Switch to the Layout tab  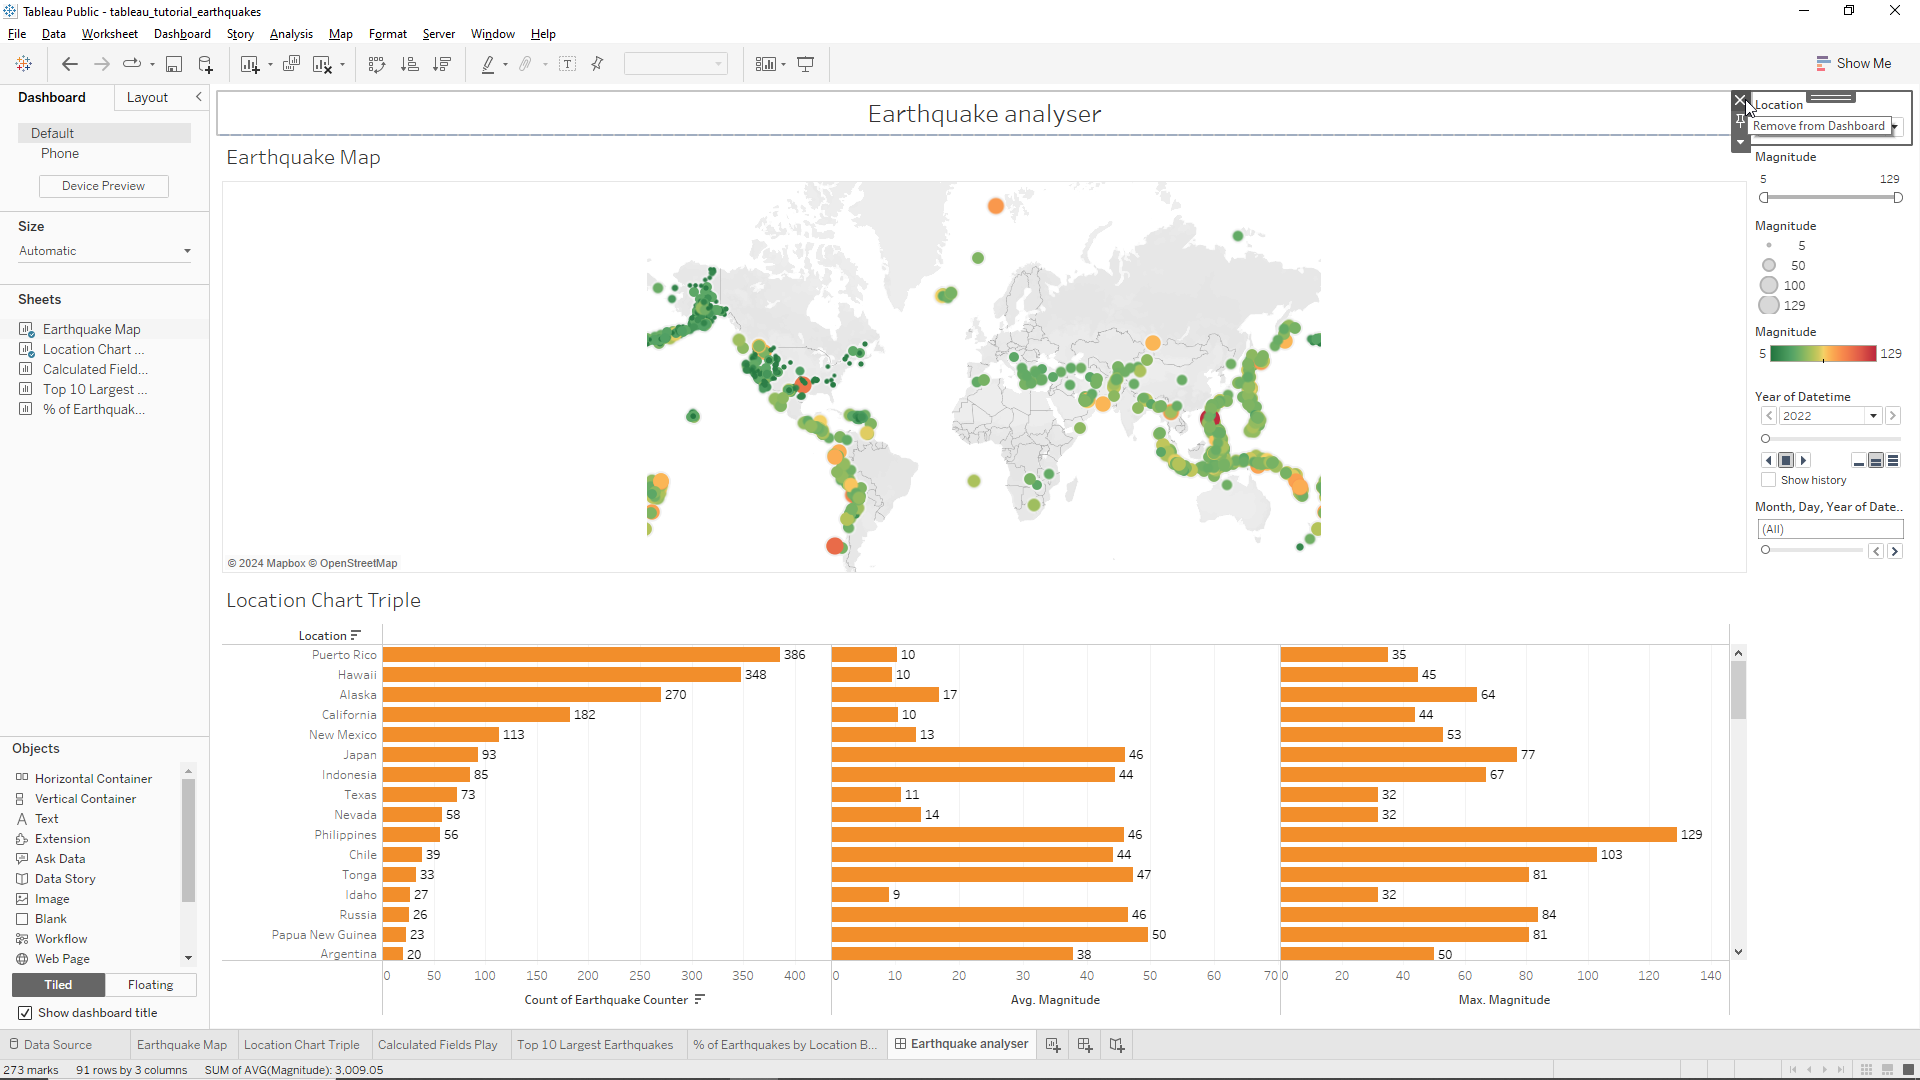tap(147, 97)
